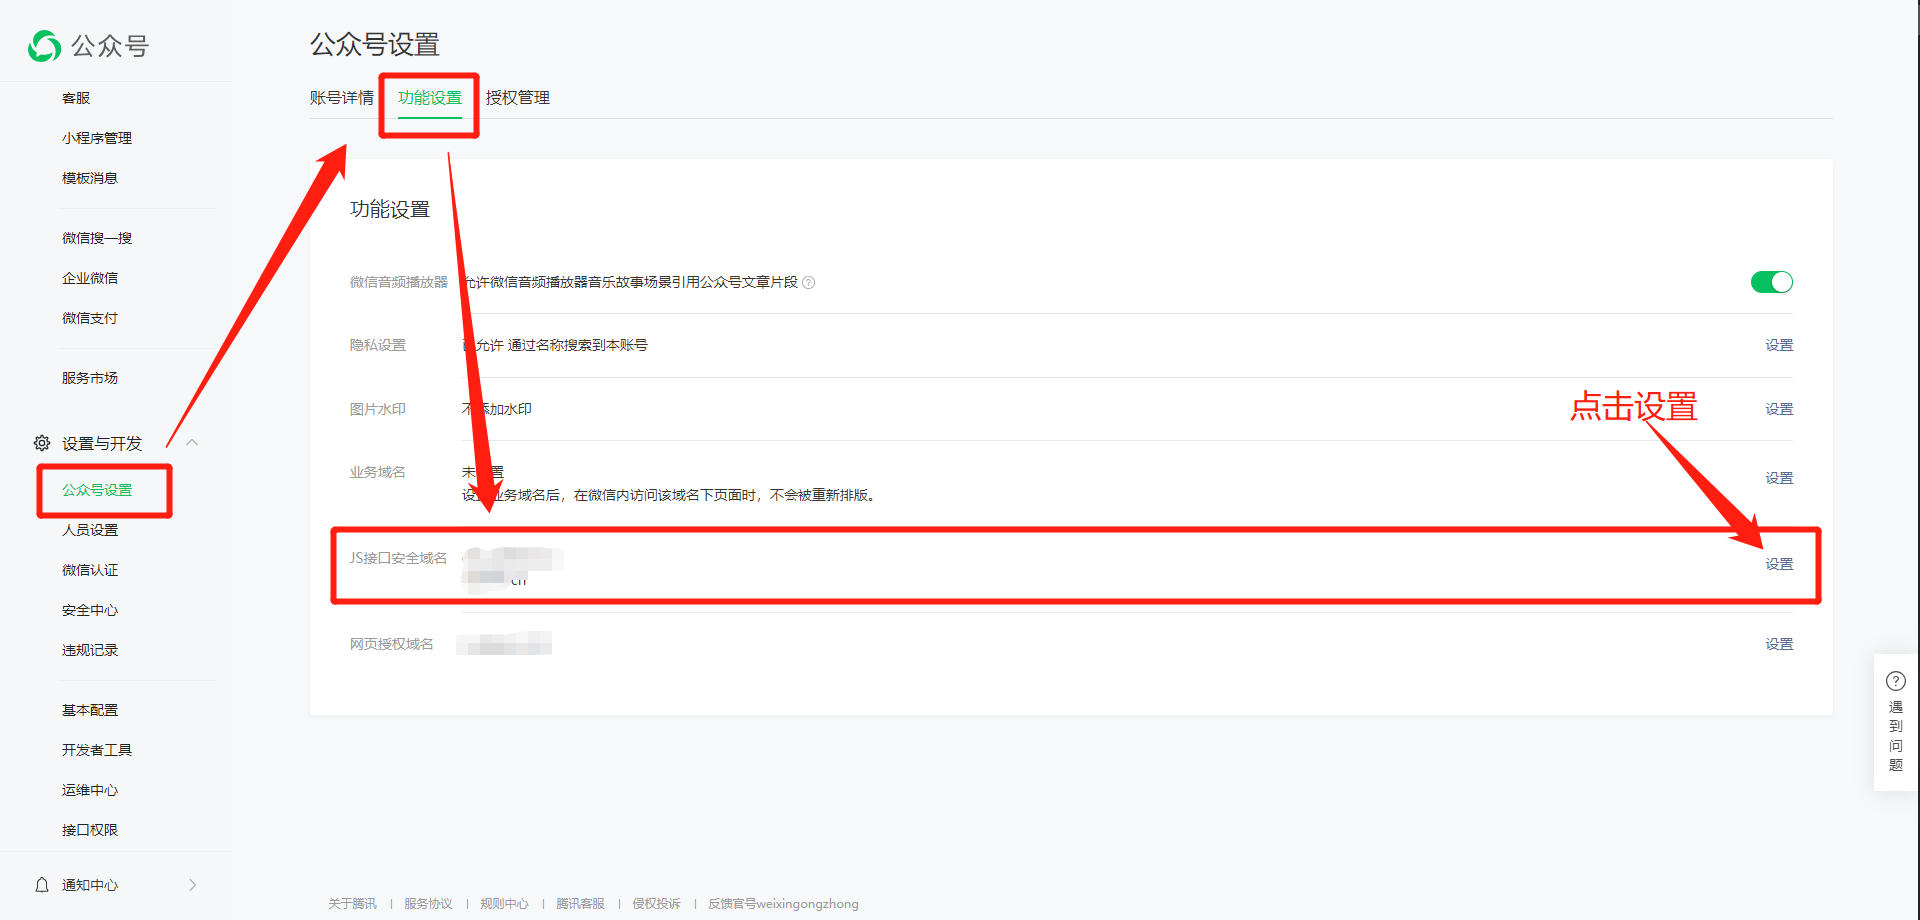Open the 授权管理 tab
Viewport: 1920px width, 920px height.
point(518,98)
